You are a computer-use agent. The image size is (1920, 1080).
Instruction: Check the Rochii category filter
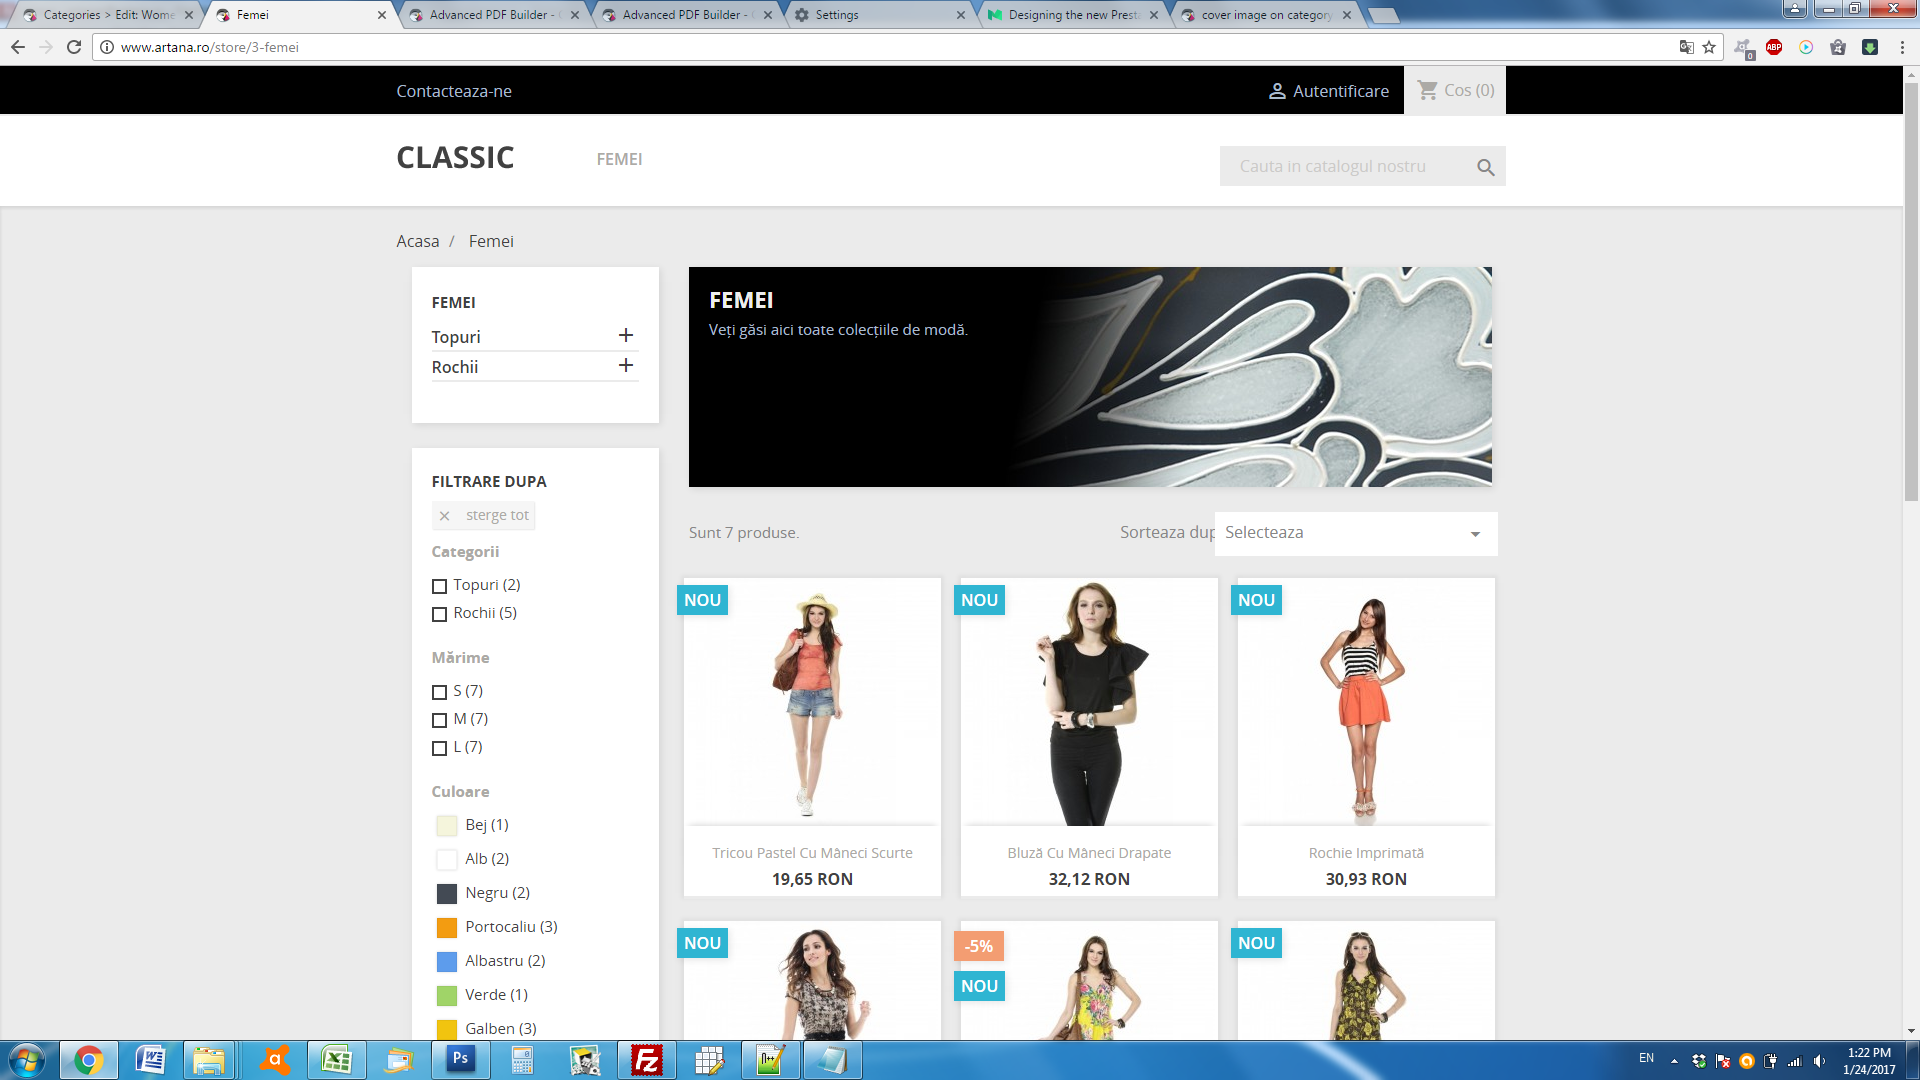pos(439,614)
